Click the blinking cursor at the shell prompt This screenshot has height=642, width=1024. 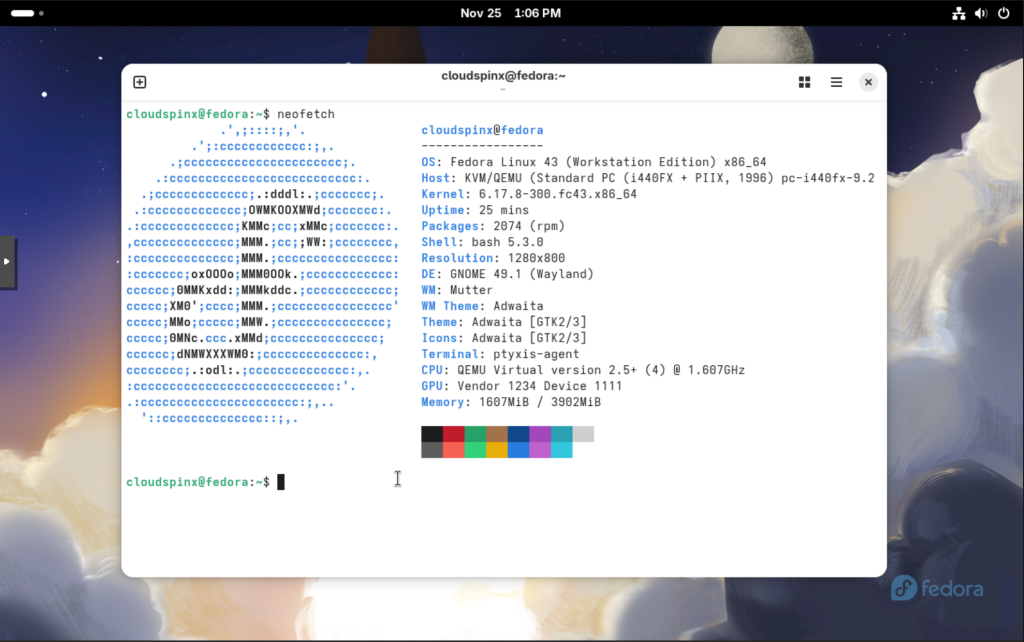pos(281,481)
